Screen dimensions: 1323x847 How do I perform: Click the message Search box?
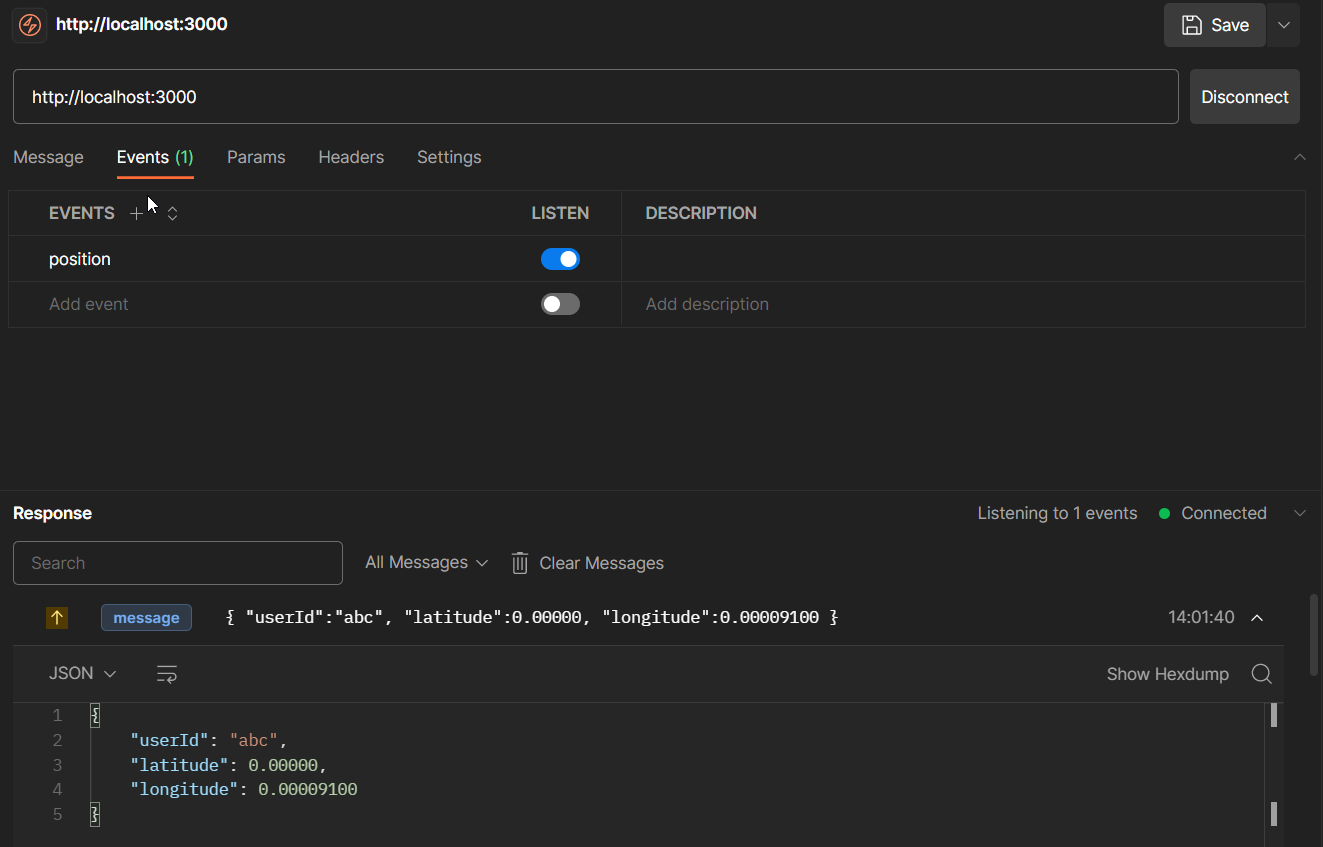click(x=178, y=563)
